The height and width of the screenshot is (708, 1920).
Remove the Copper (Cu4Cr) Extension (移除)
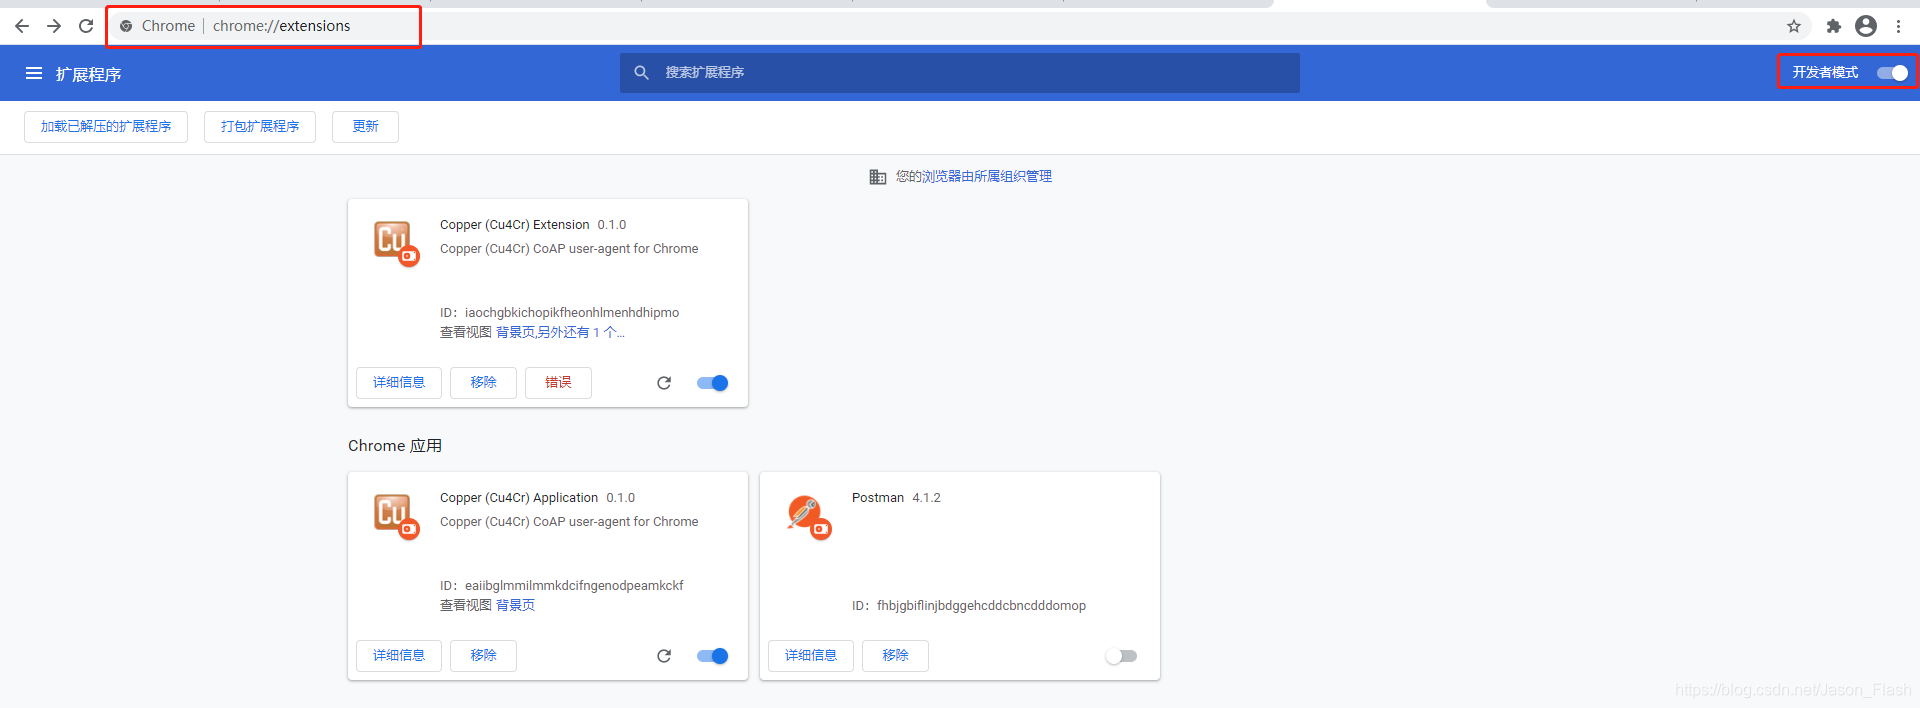pos(483,383)
